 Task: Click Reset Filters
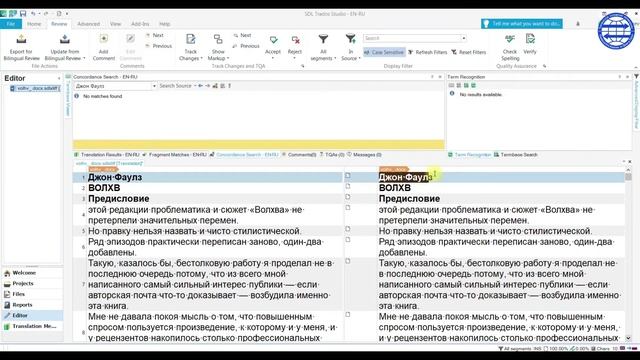(x=469, y=52)
